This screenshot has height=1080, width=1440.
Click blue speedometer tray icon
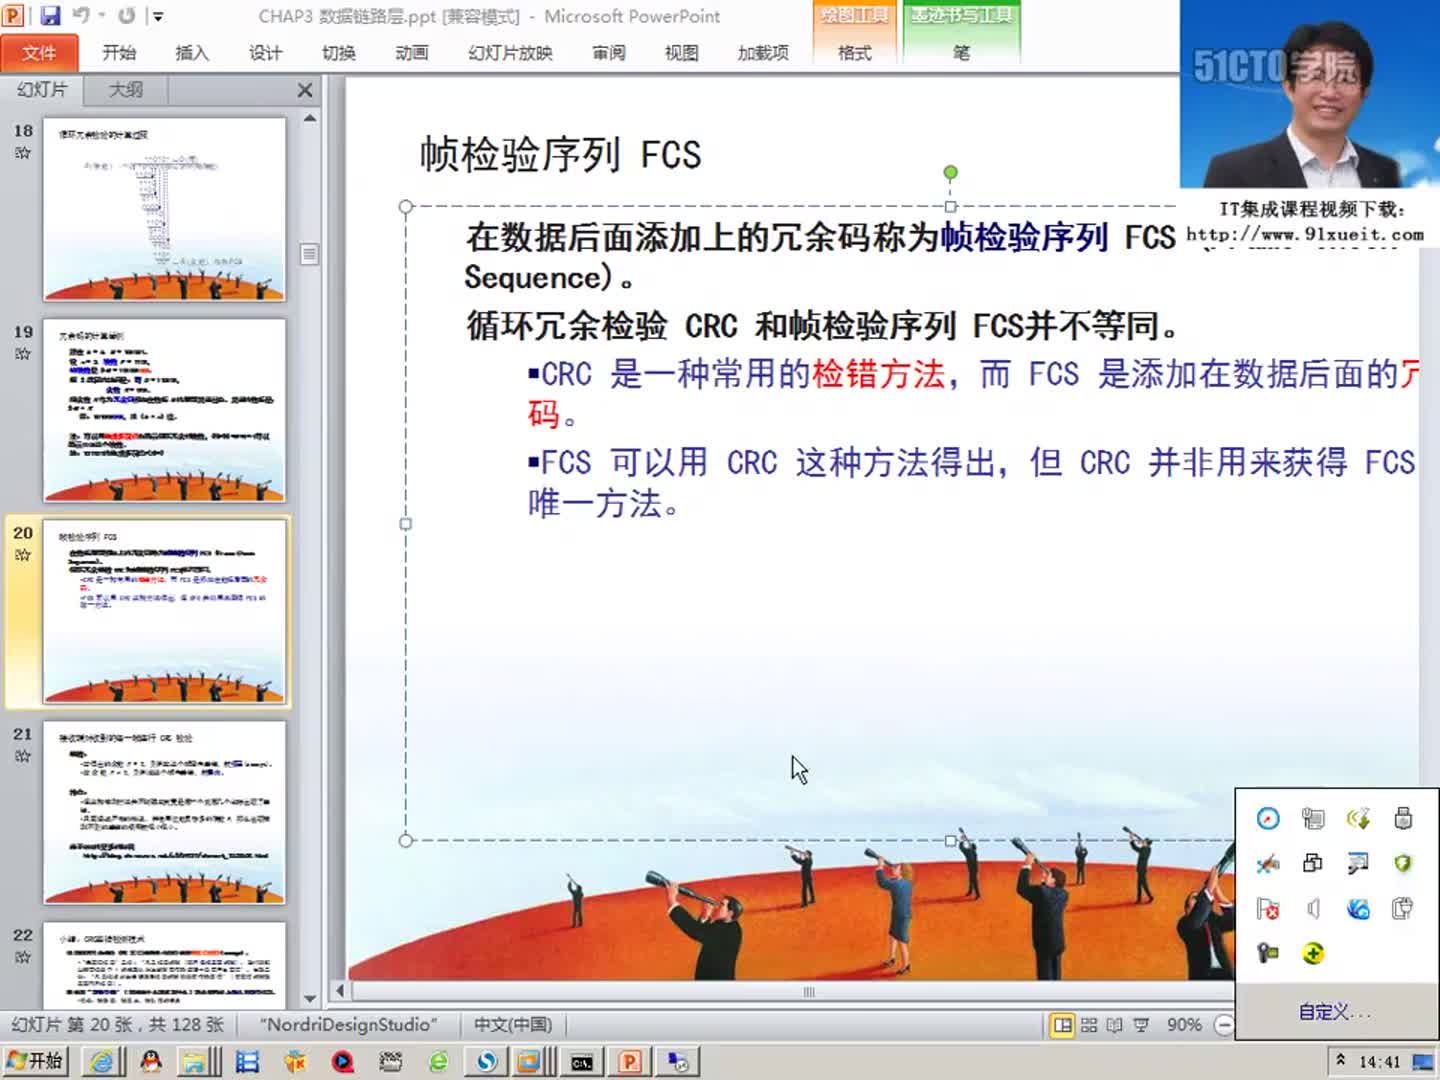pos(1268,818)
